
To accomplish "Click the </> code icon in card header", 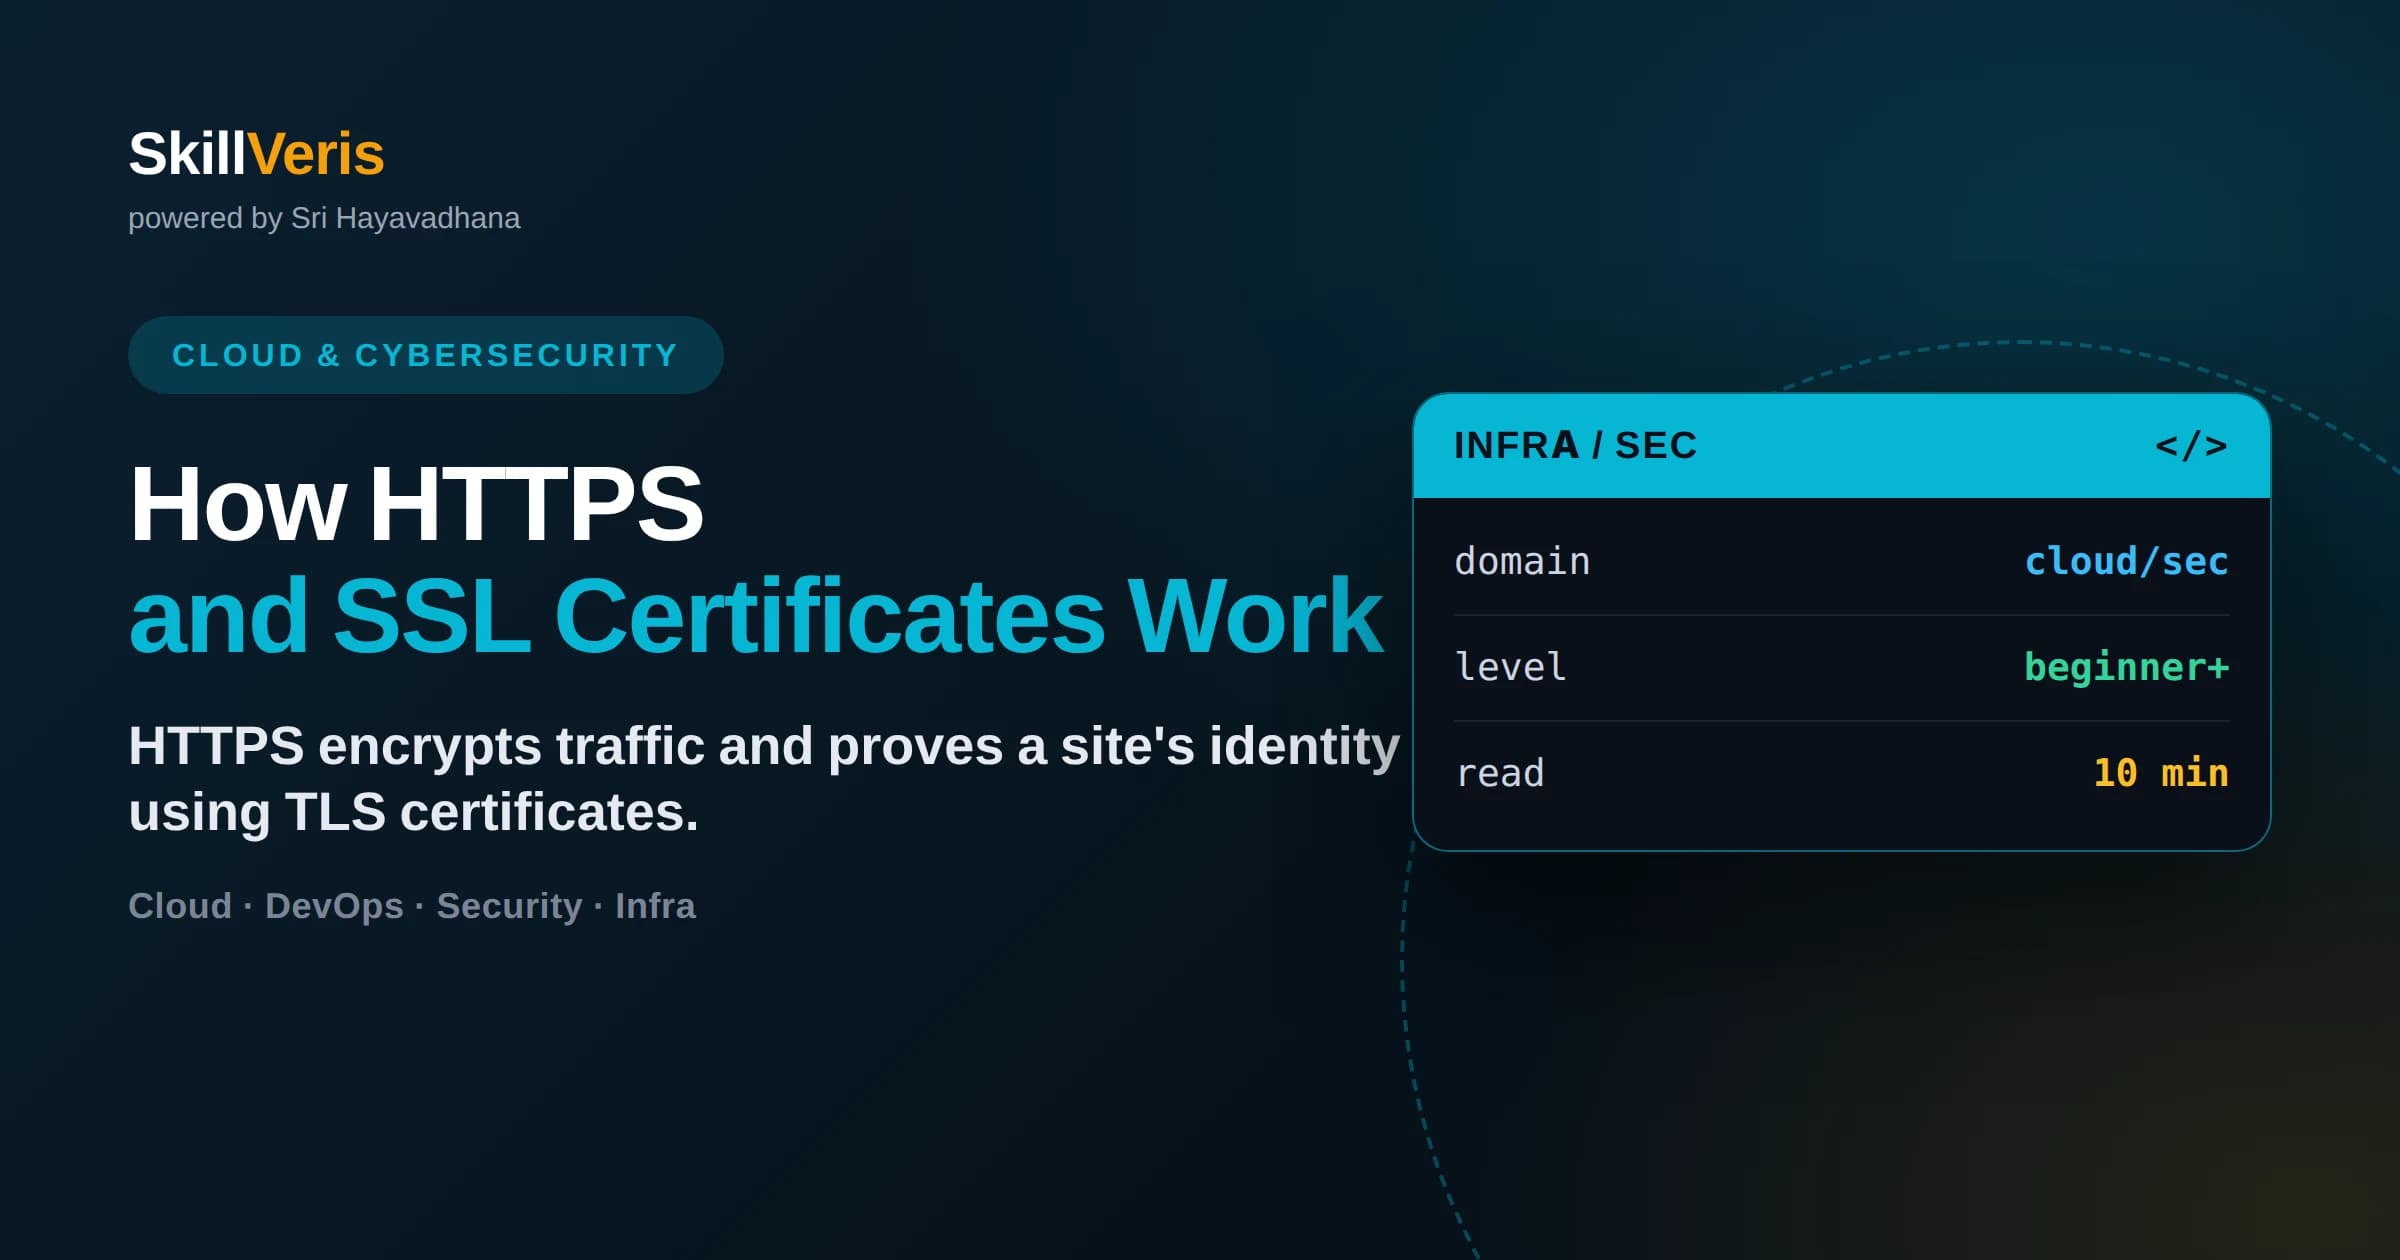I will click(2191, 446).
